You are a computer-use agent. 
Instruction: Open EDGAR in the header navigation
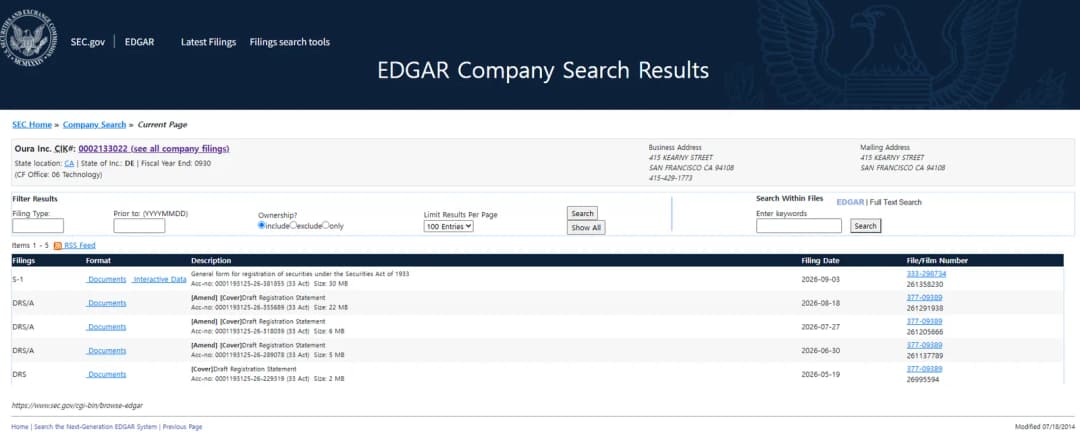click(139, 42)
